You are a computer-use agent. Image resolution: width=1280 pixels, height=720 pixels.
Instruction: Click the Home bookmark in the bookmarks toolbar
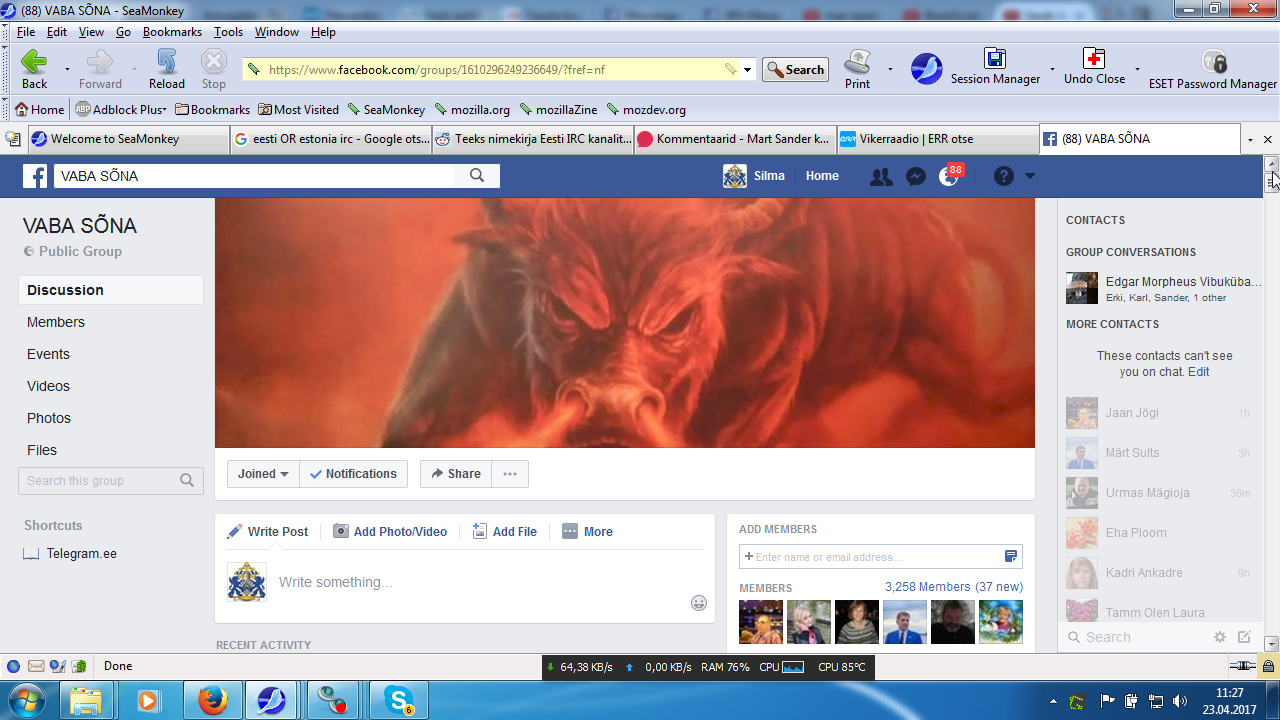39,110
